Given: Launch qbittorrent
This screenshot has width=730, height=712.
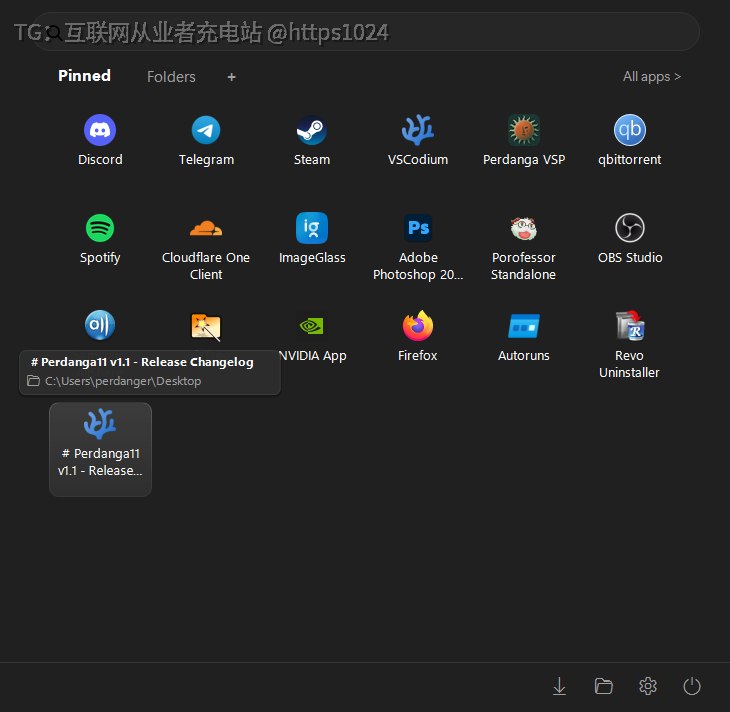Looking at the screenshot, I should click(629, 140).
